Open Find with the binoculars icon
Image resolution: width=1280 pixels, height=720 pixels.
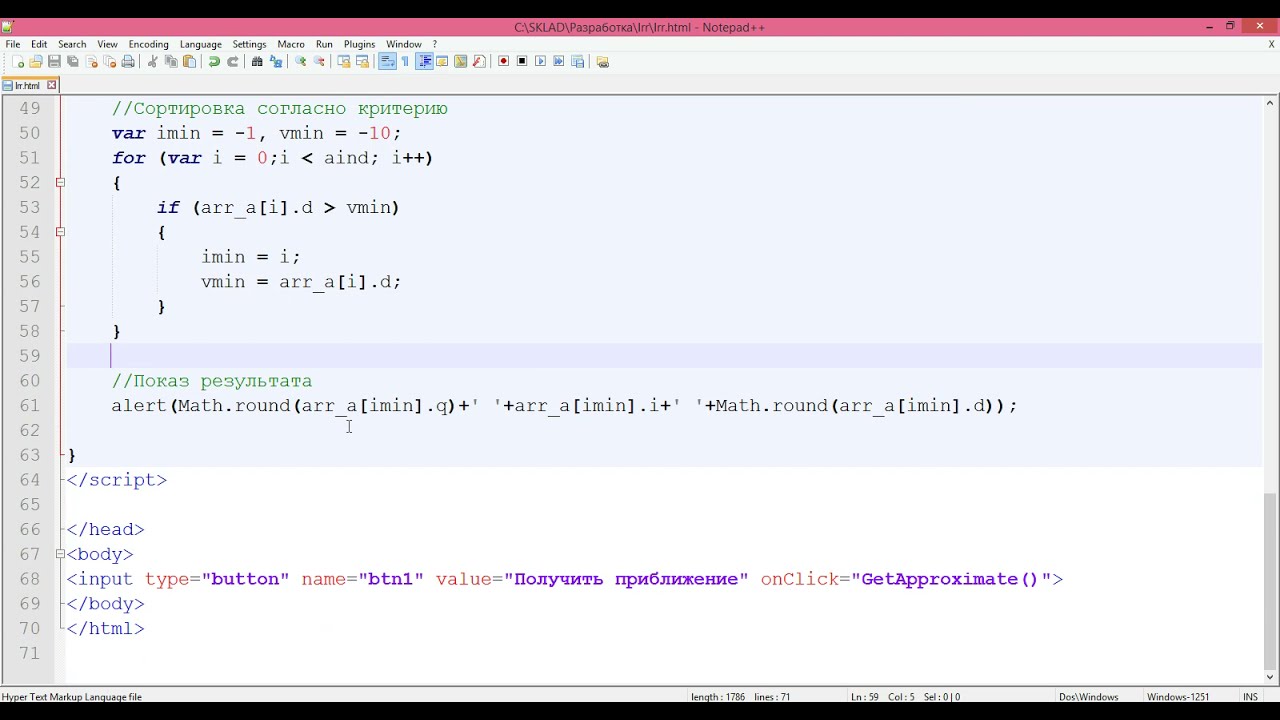(257, 61)
